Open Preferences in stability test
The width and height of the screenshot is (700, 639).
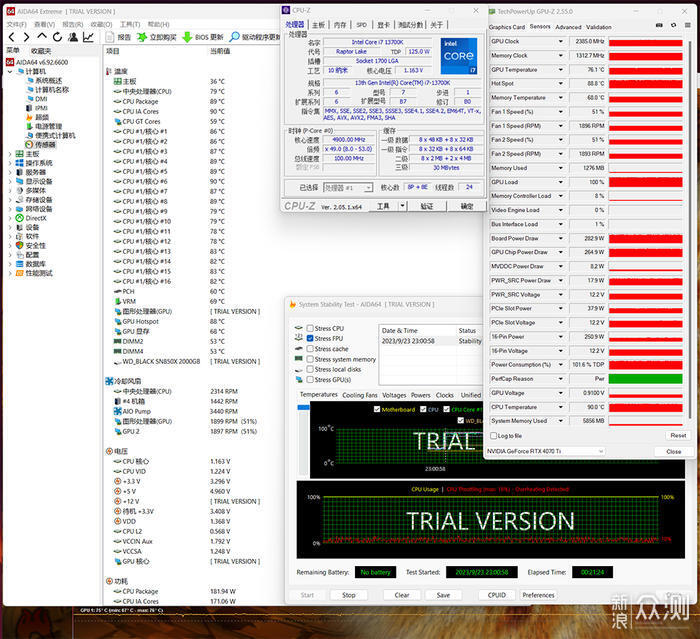coord(538,595)
